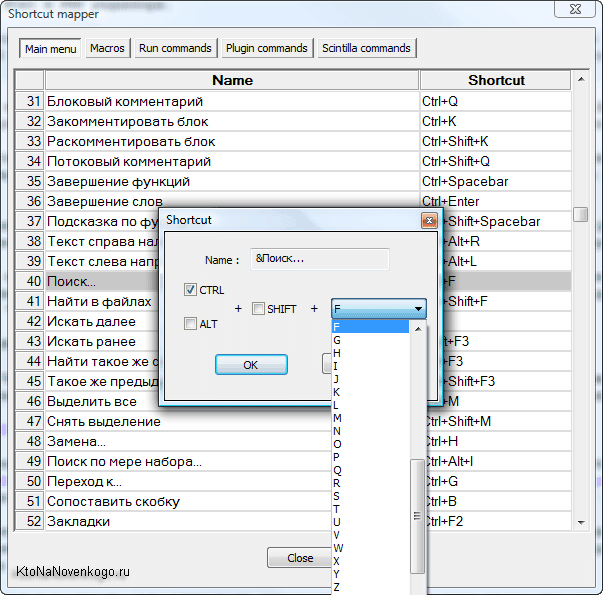
Task: Select row 46 Выделить все
Action: (x=102, y=402)
